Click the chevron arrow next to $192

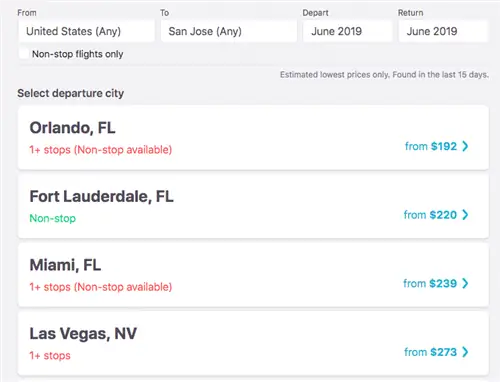click(465, 146)
